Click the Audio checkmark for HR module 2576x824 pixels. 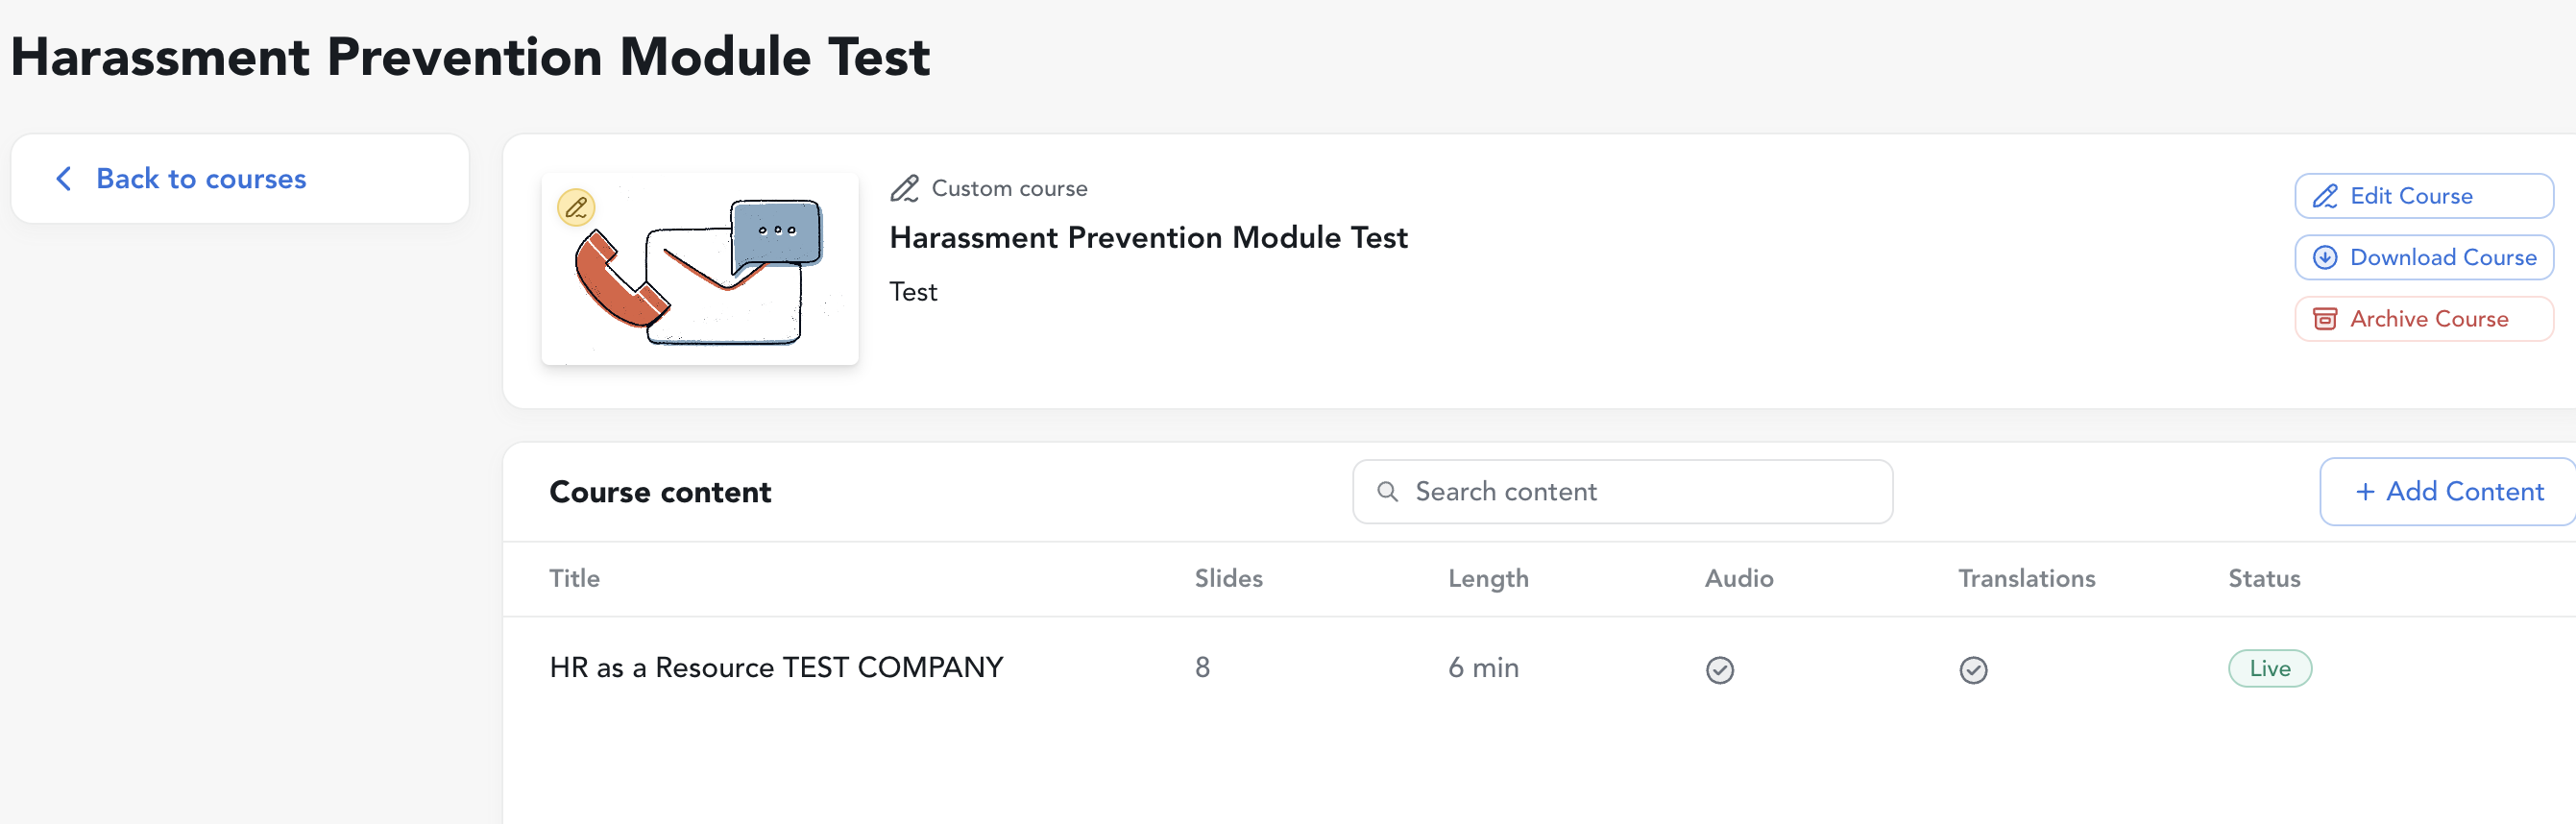(1719, 669)
